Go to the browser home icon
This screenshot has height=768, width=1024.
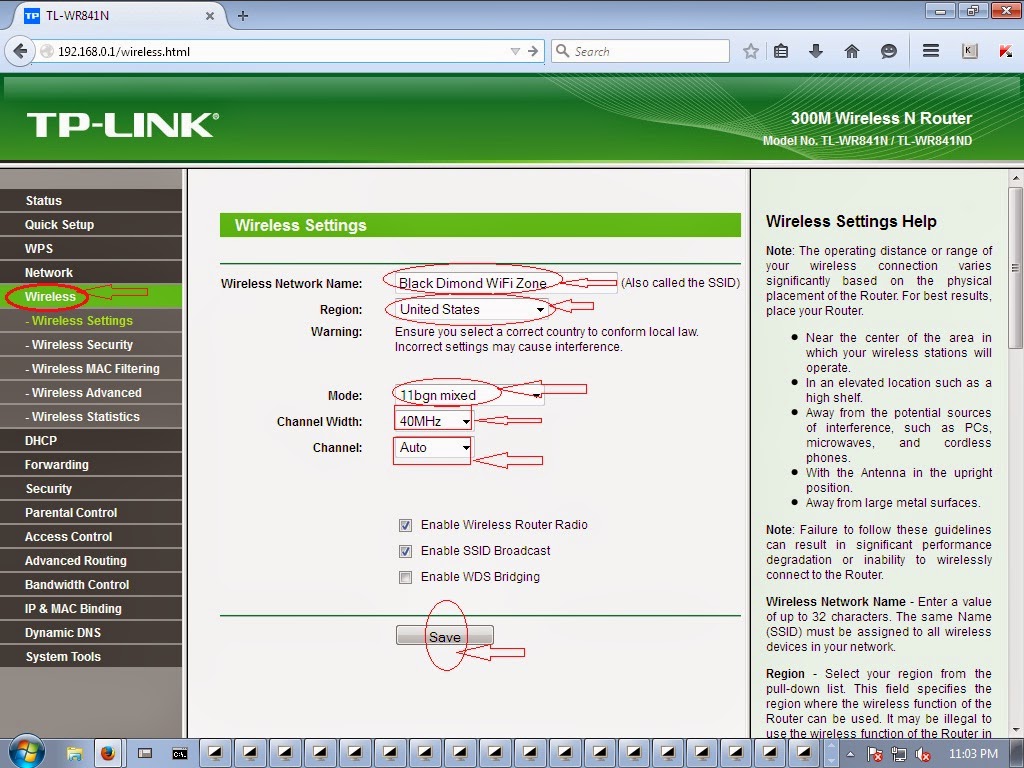pyautogui.click(x=852, y=51)
